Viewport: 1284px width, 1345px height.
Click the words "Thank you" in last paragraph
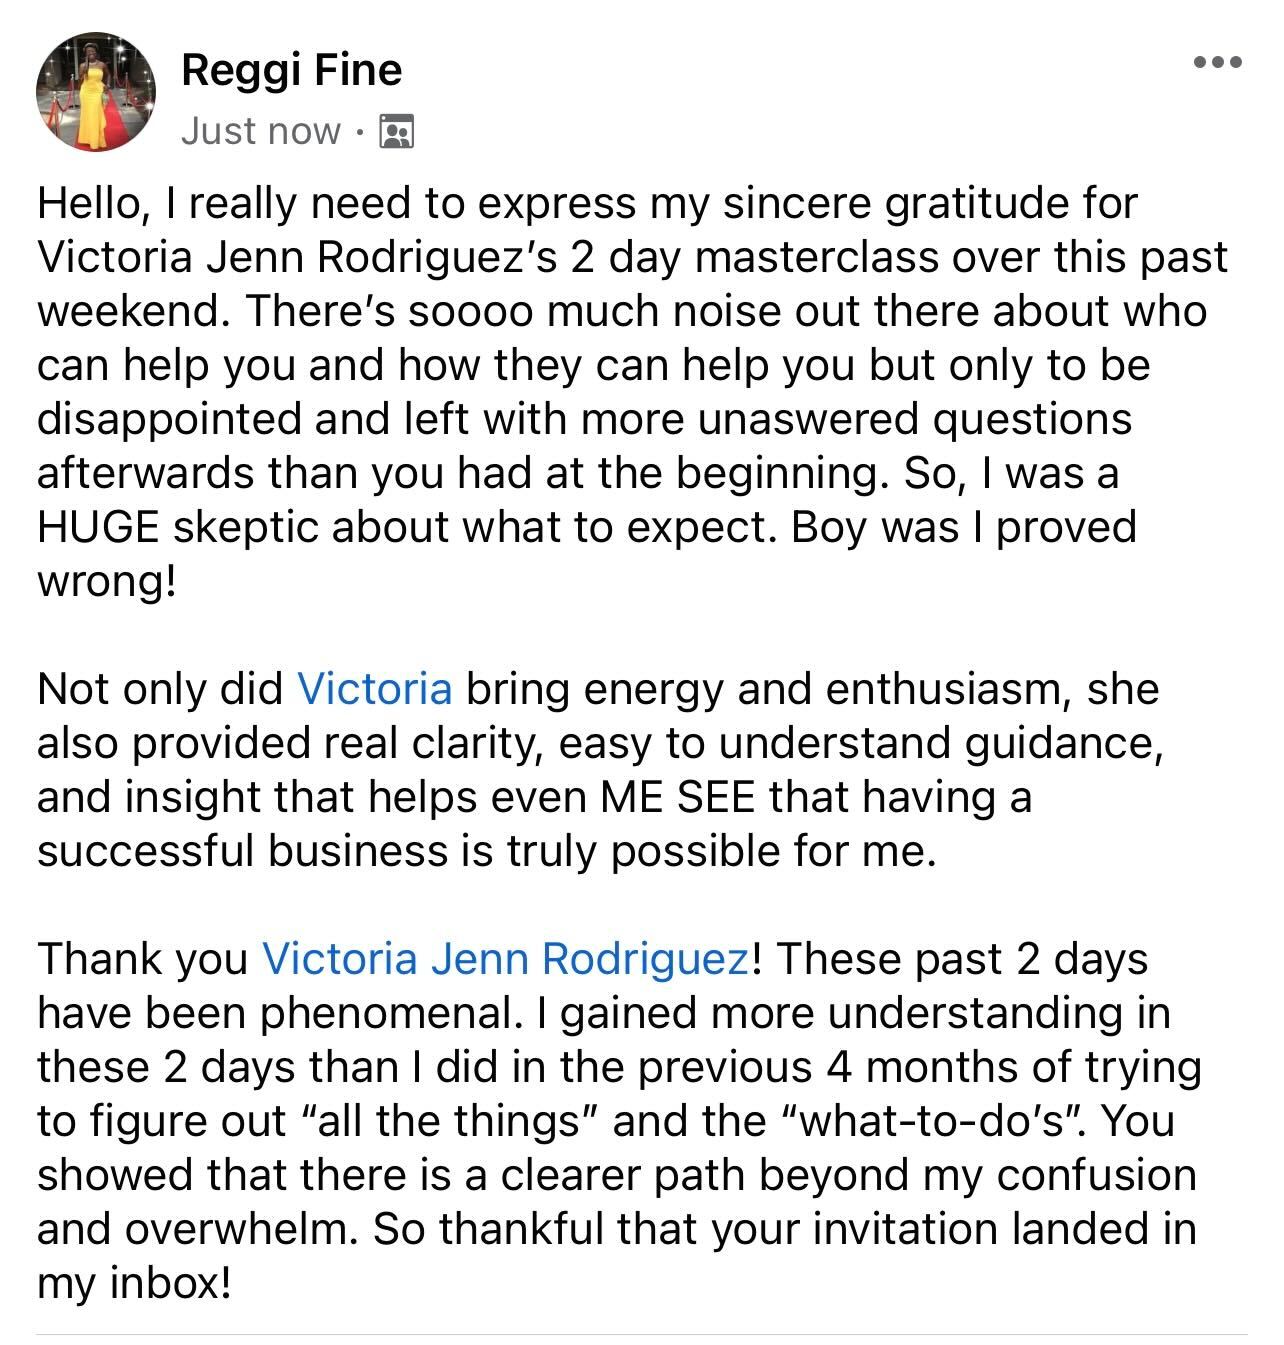coord(142,959)
